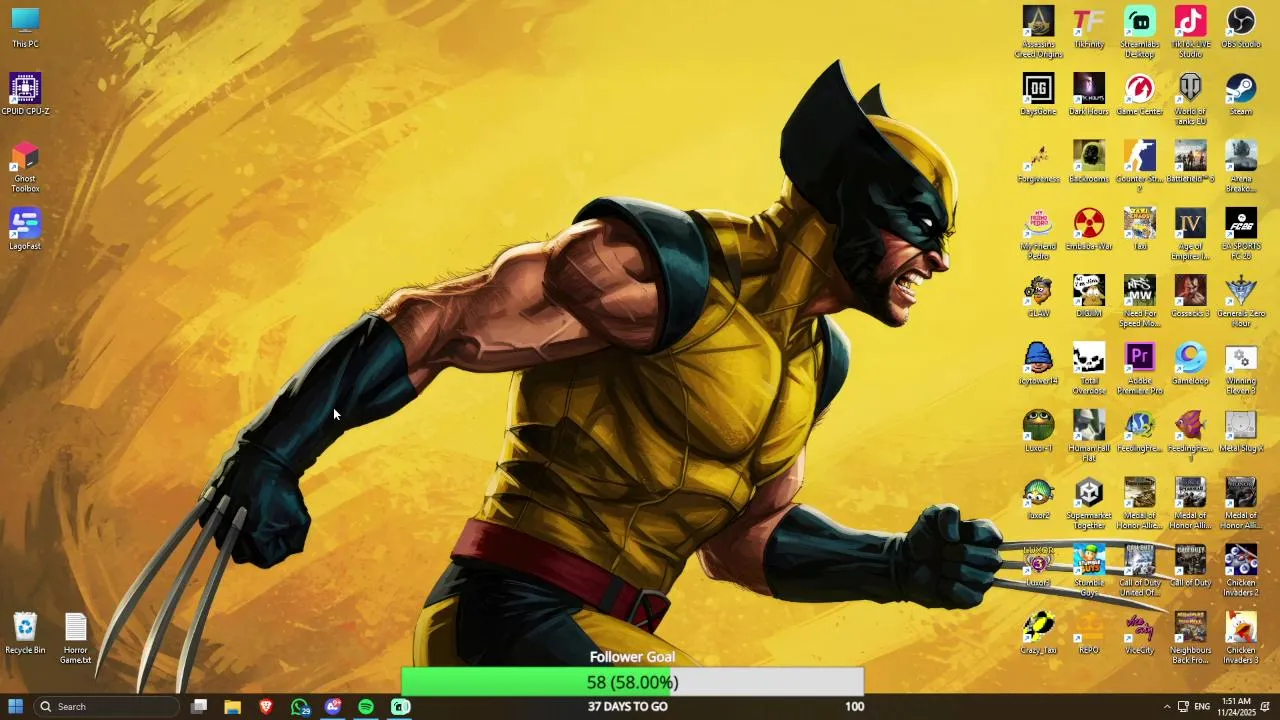
Task: Launch the Wargaming Game Center
Action: click(x=1140, y=94)
